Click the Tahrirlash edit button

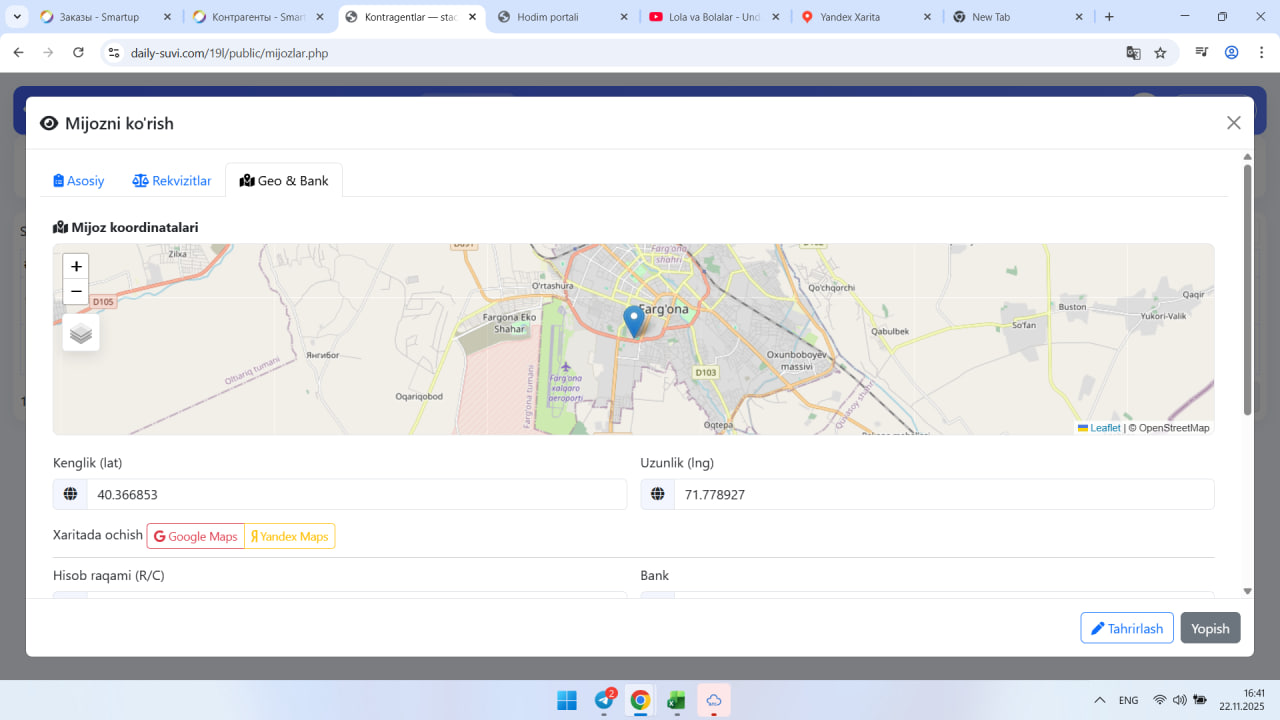pyautogui.click(x=1126, y=628)
